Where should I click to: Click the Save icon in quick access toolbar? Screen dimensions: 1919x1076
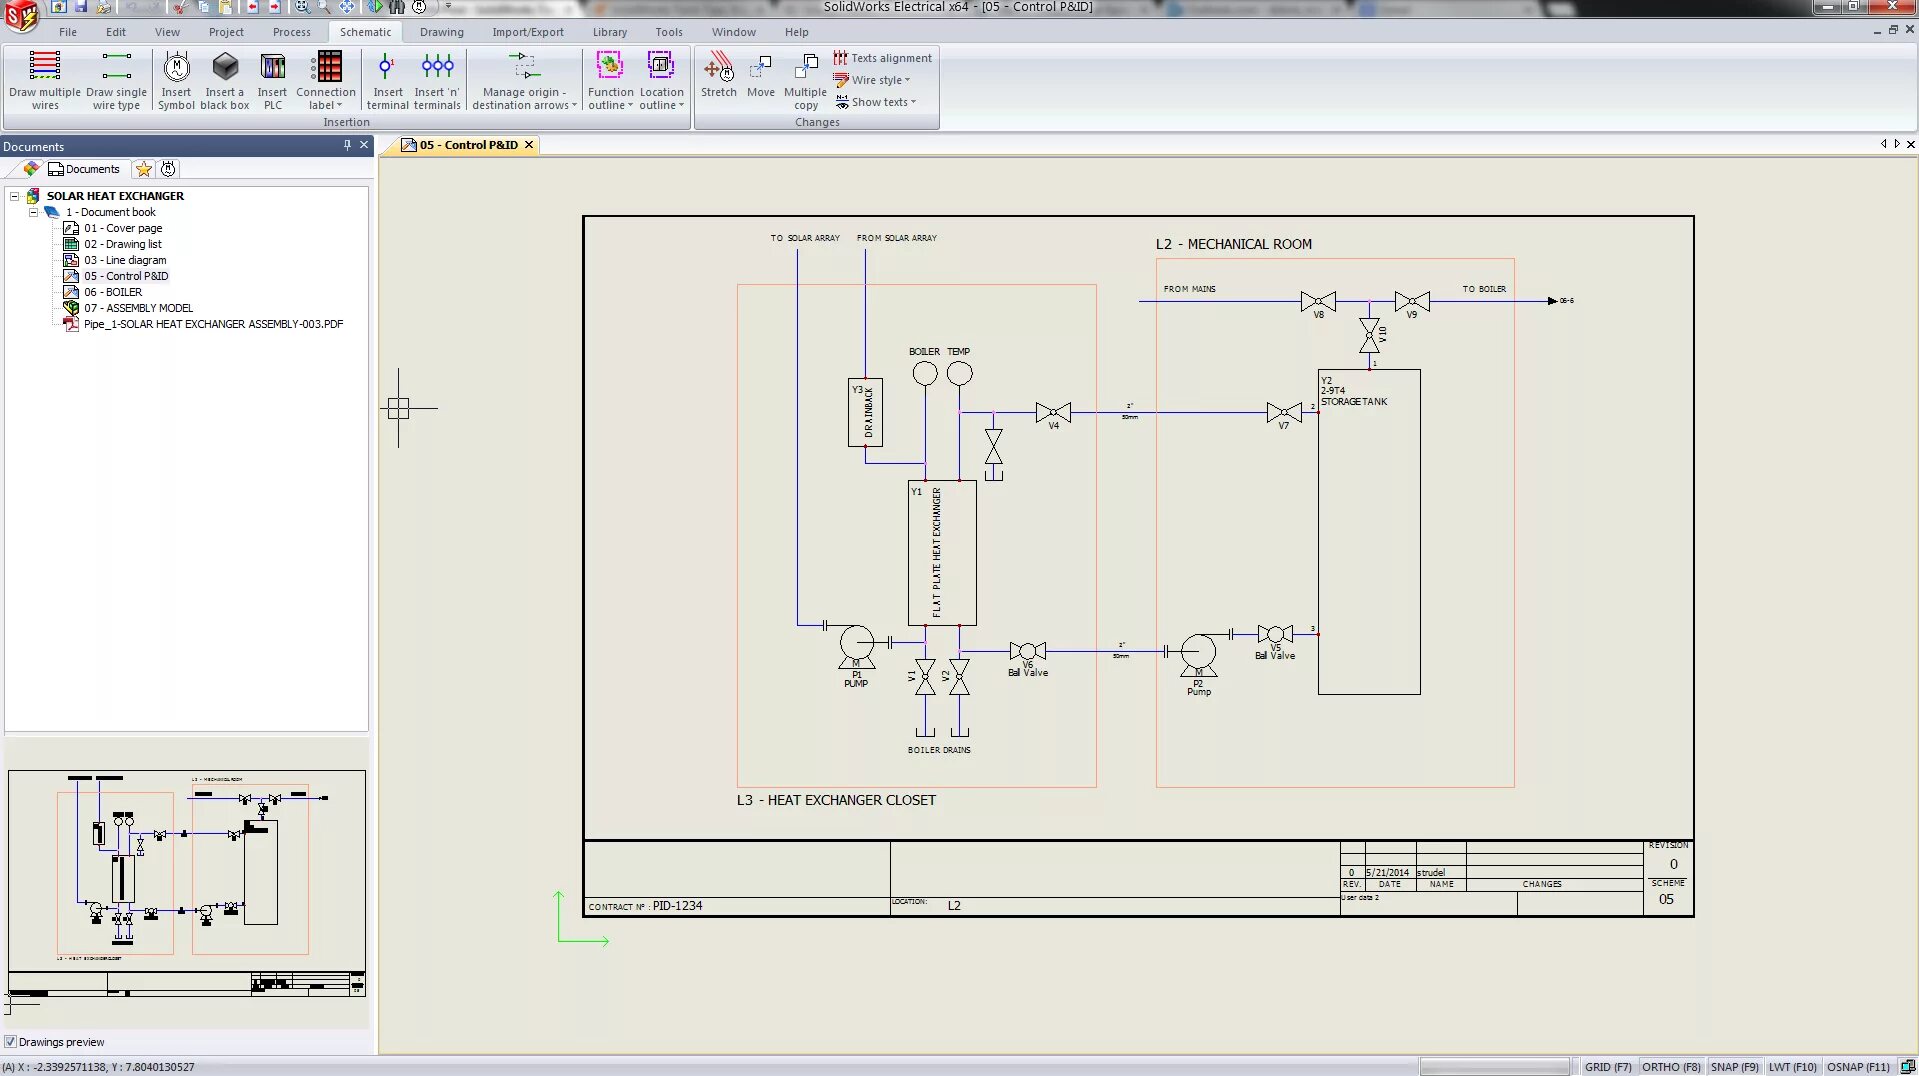click(x=80, y=7)
